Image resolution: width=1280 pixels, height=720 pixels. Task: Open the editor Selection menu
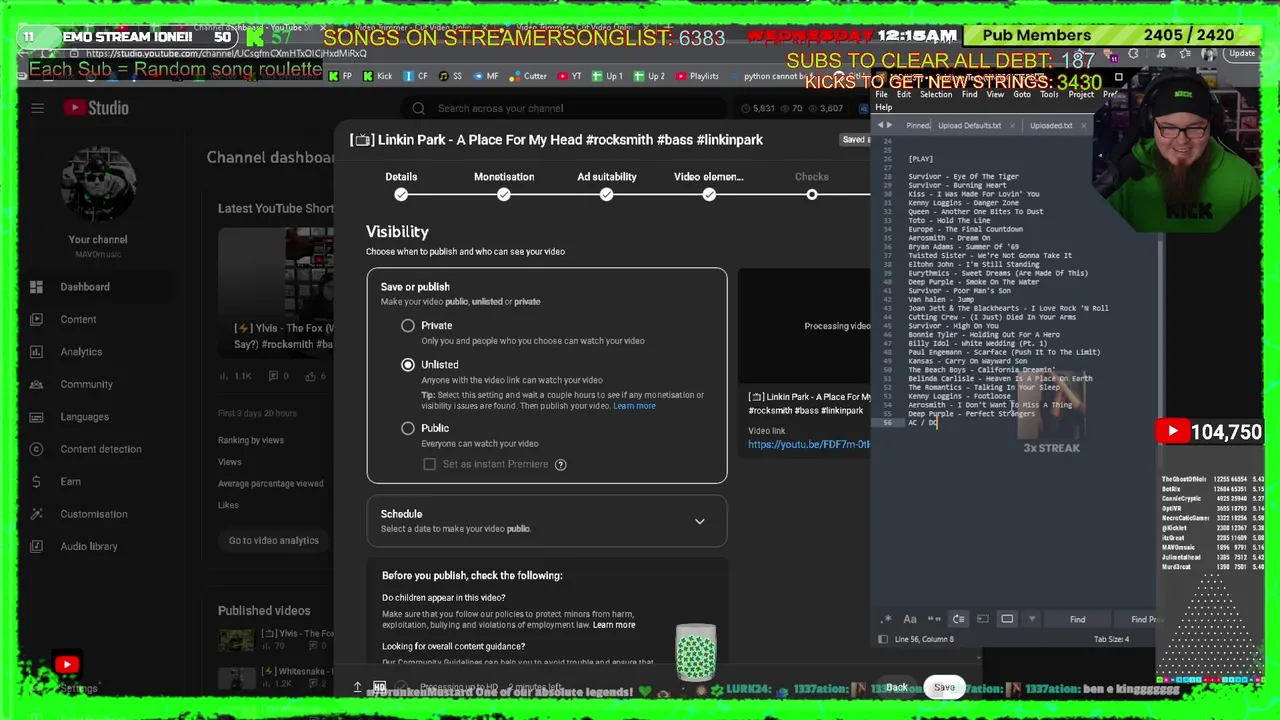point(936,94)
